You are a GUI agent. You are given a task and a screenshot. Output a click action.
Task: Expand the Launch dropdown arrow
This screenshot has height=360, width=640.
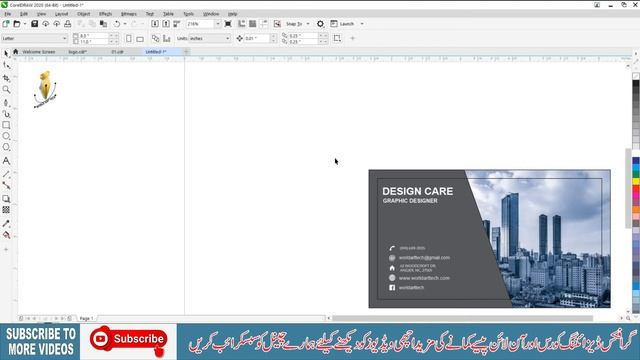[362, 24]
